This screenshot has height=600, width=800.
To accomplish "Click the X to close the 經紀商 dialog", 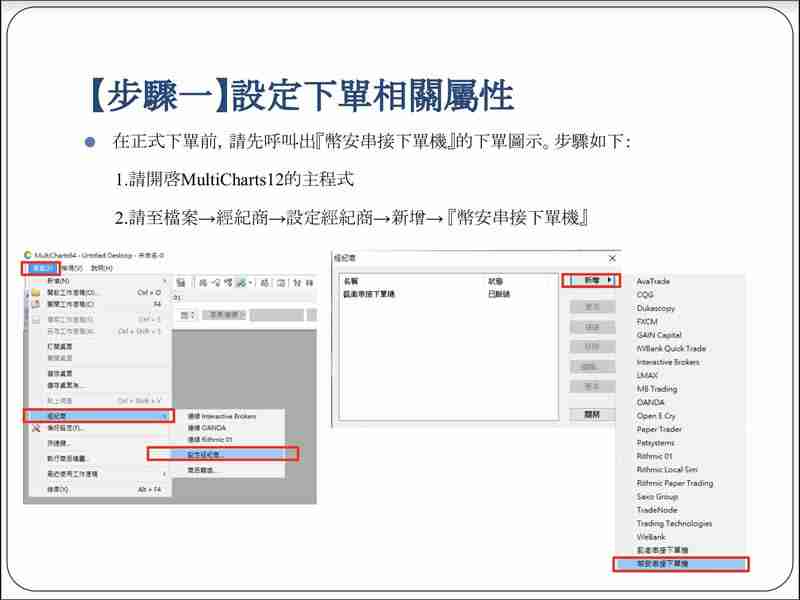I will (x=612, y=259).
